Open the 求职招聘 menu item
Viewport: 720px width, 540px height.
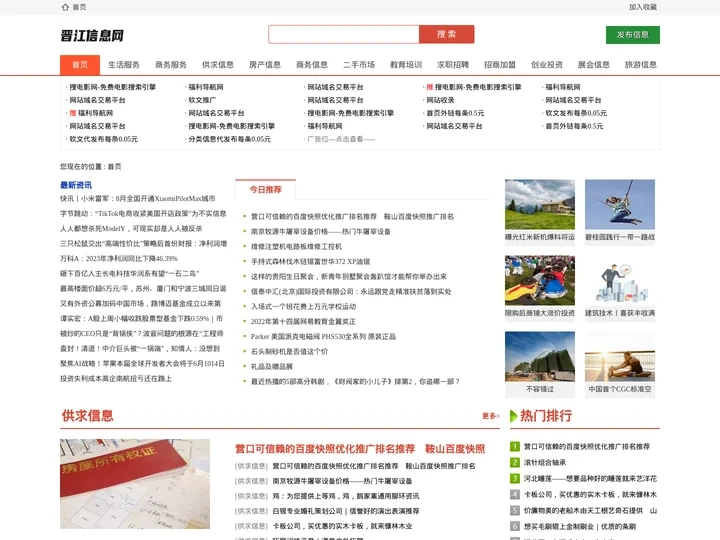coord(453,65)
